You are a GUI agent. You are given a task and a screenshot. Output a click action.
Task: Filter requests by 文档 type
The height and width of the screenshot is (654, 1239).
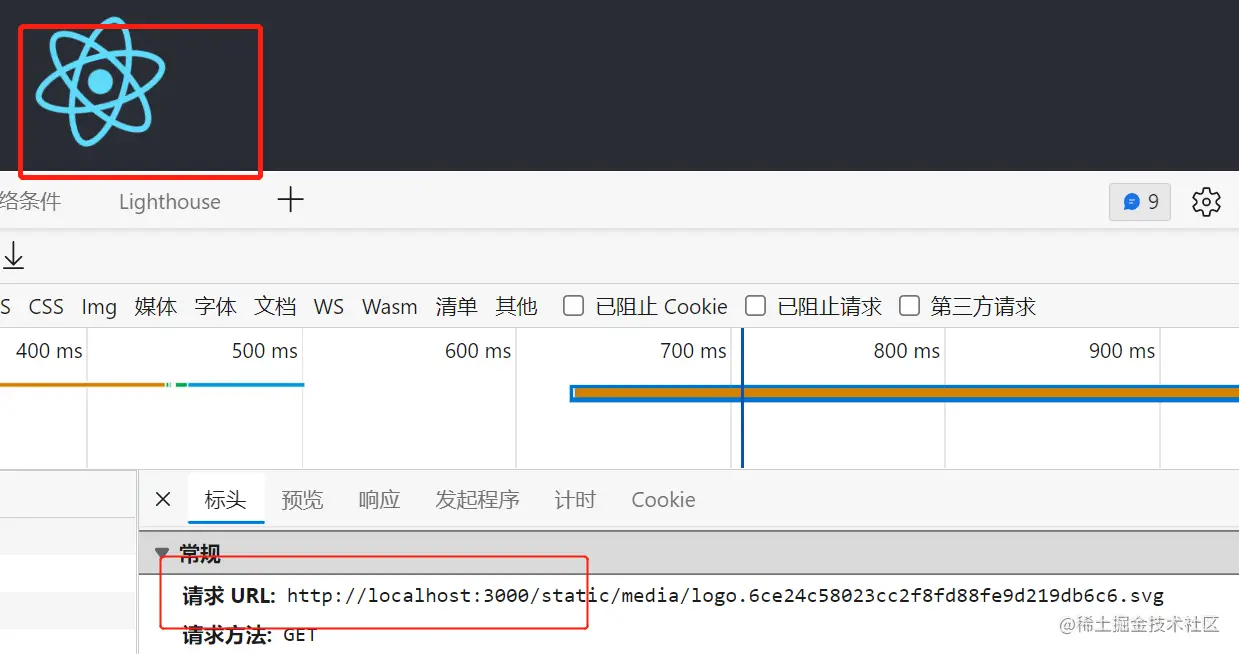coord(275,307)
